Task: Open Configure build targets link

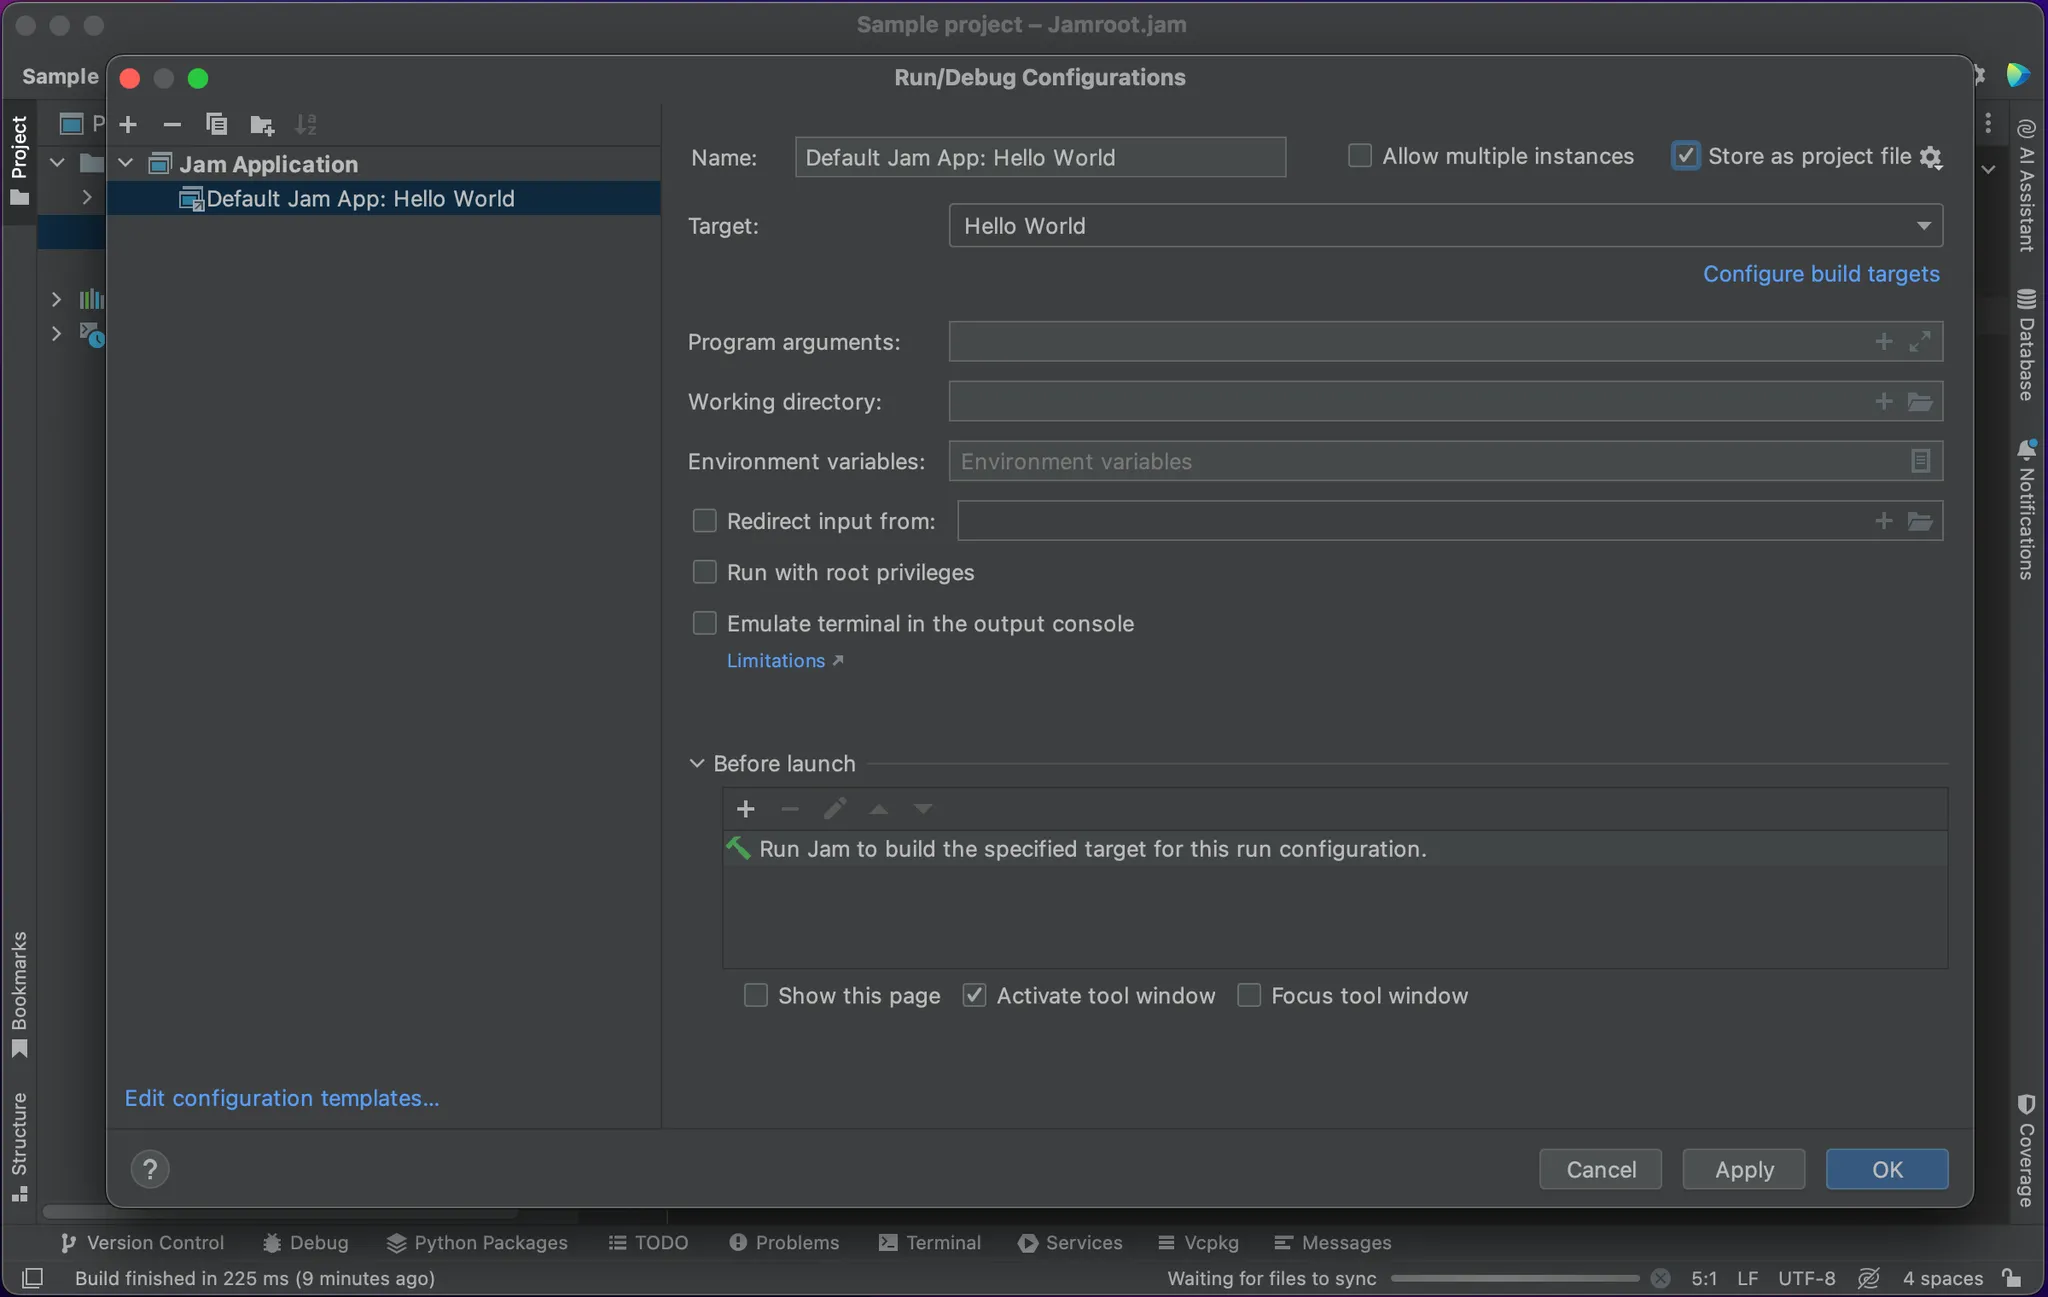Action: pyautogui.click(x=1821, y=274)
